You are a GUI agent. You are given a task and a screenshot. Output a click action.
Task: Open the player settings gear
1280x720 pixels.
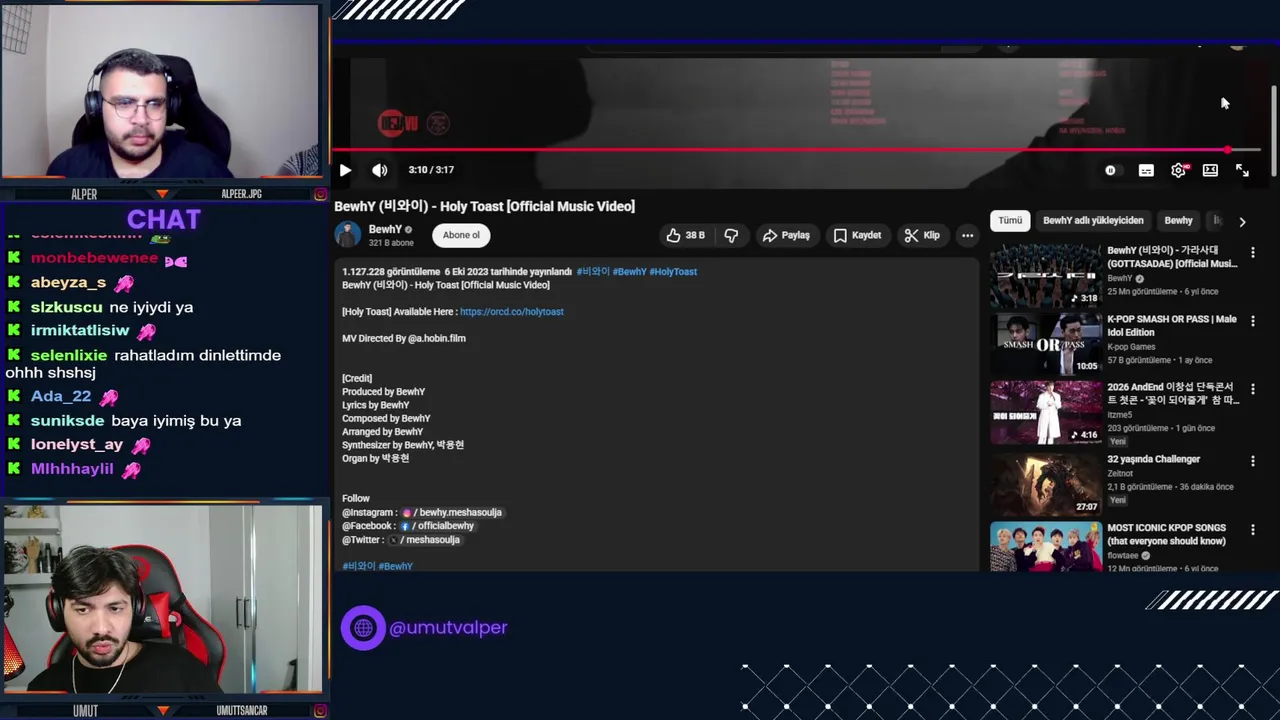[1178, 170]
